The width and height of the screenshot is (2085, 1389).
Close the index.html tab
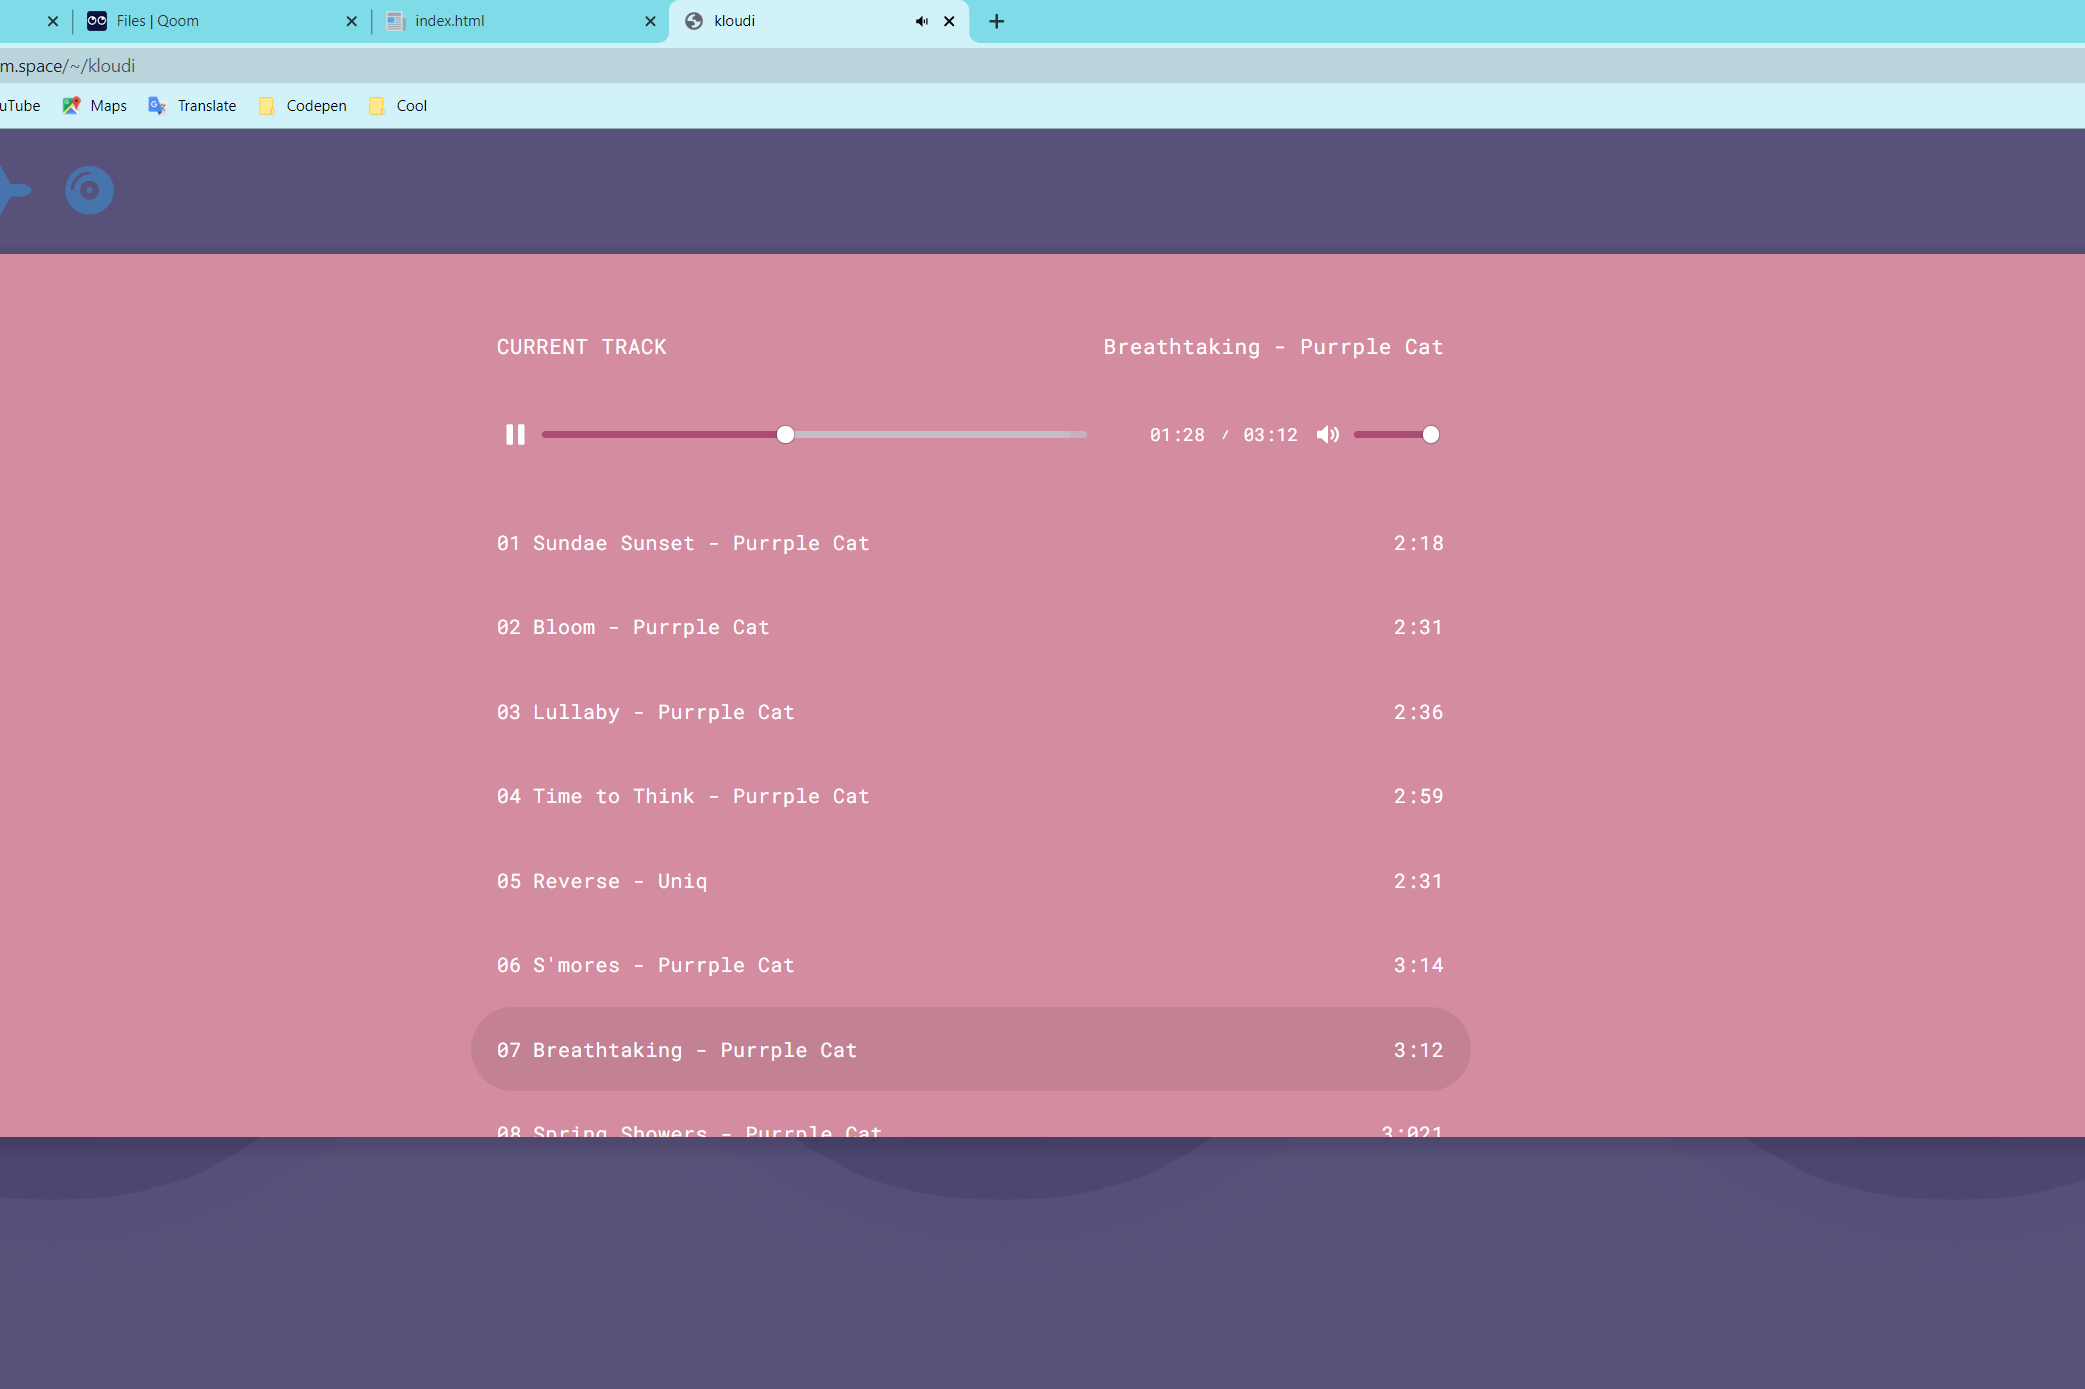pos(650,21)
